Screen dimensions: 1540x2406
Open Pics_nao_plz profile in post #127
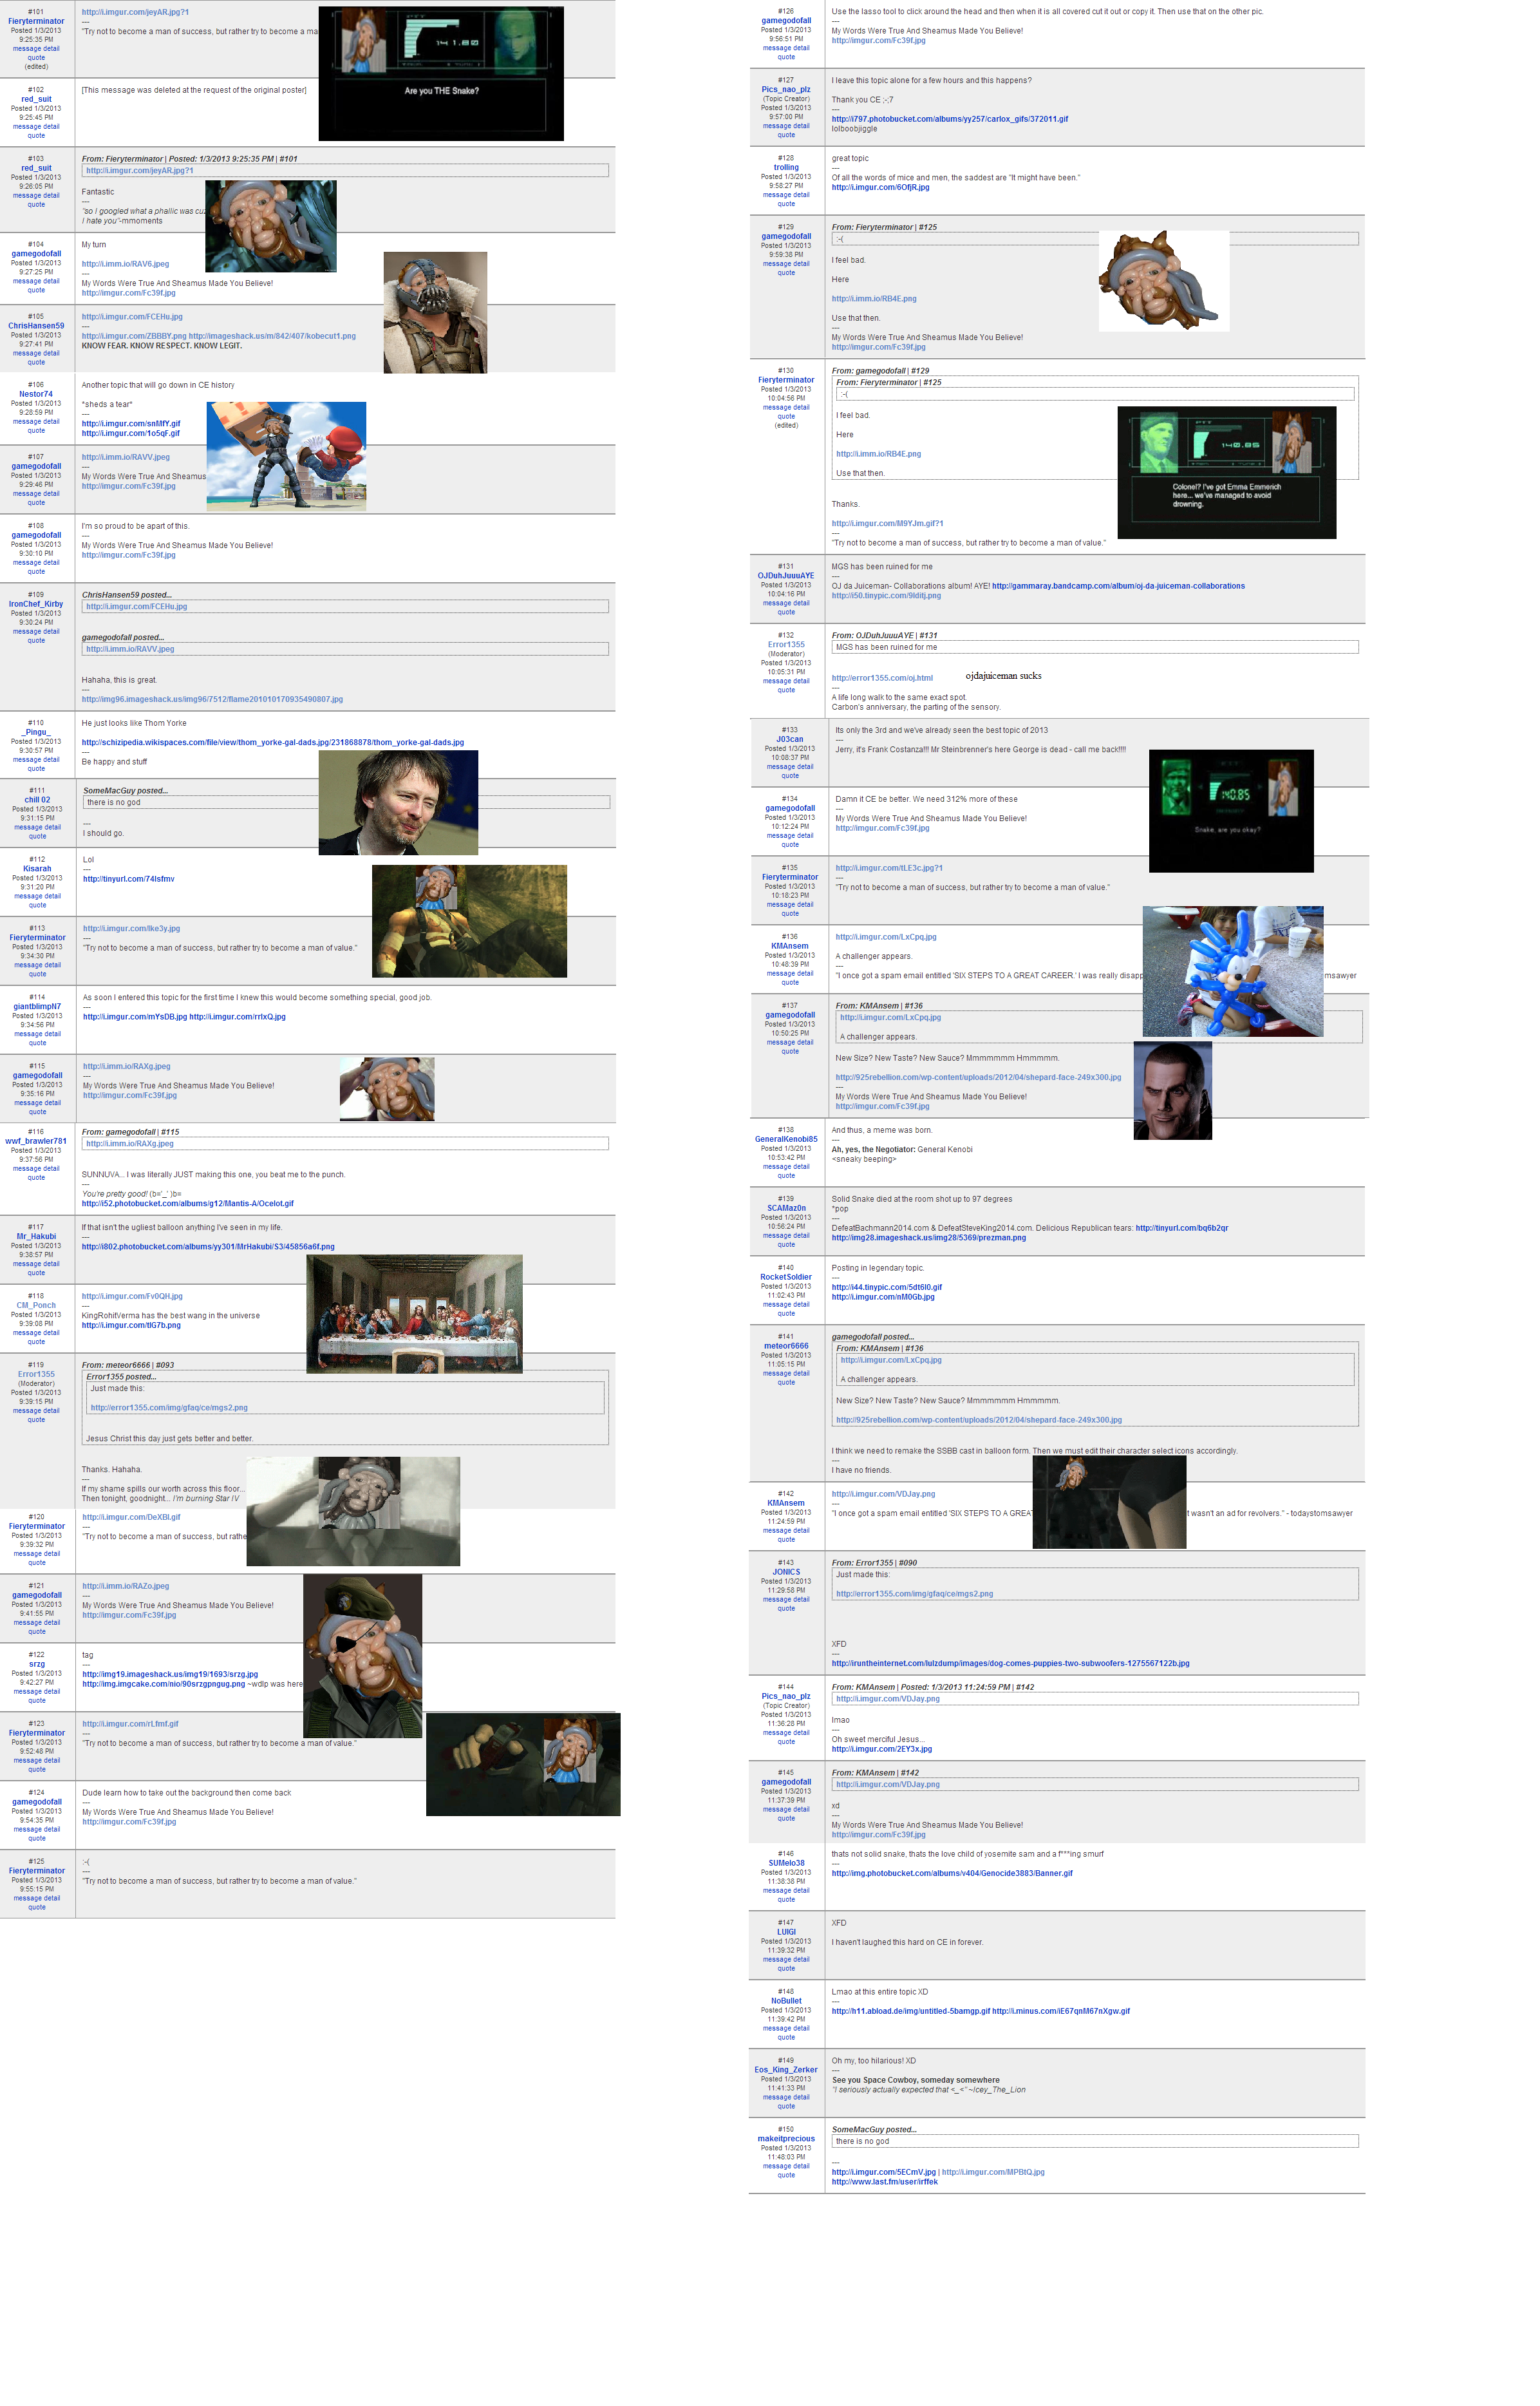(x=786, y=90)
